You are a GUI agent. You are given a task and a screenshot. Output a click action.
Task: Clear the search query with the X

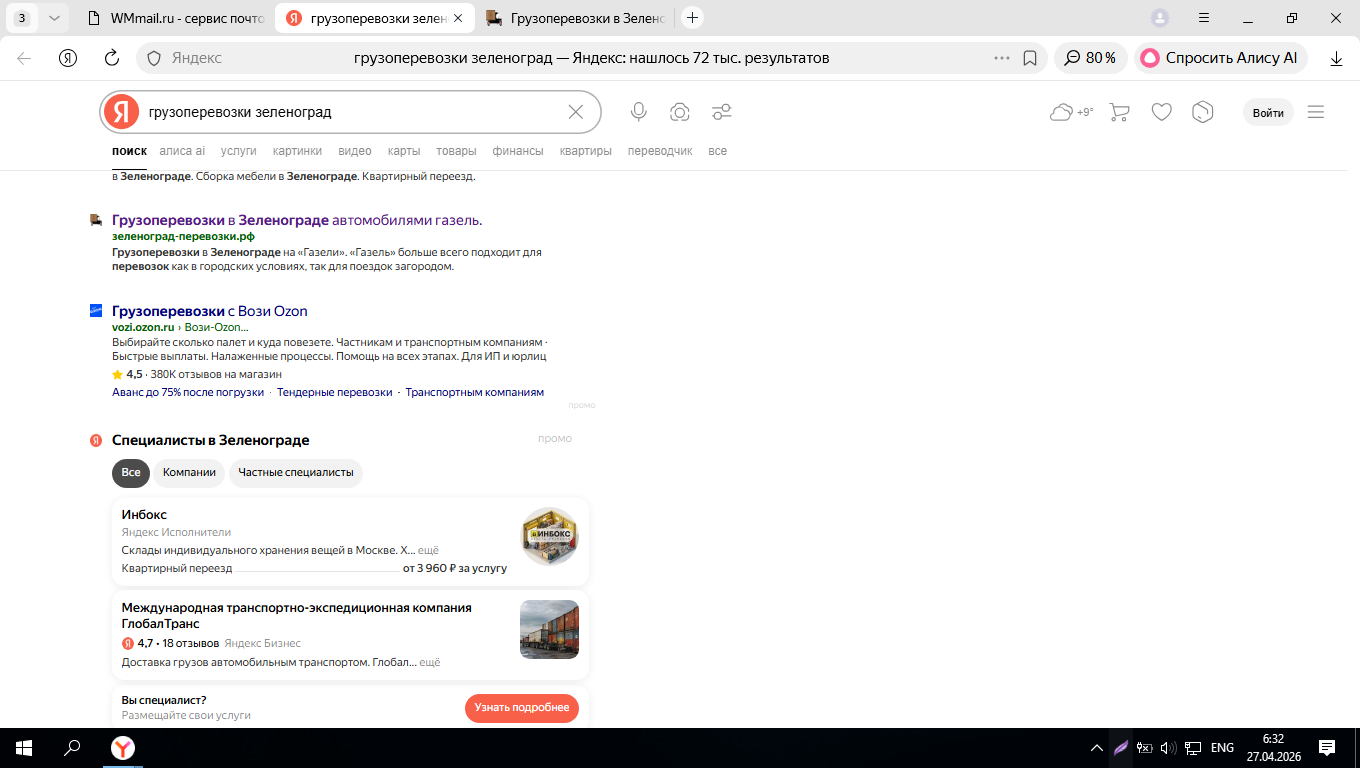[x=575, y=112]
